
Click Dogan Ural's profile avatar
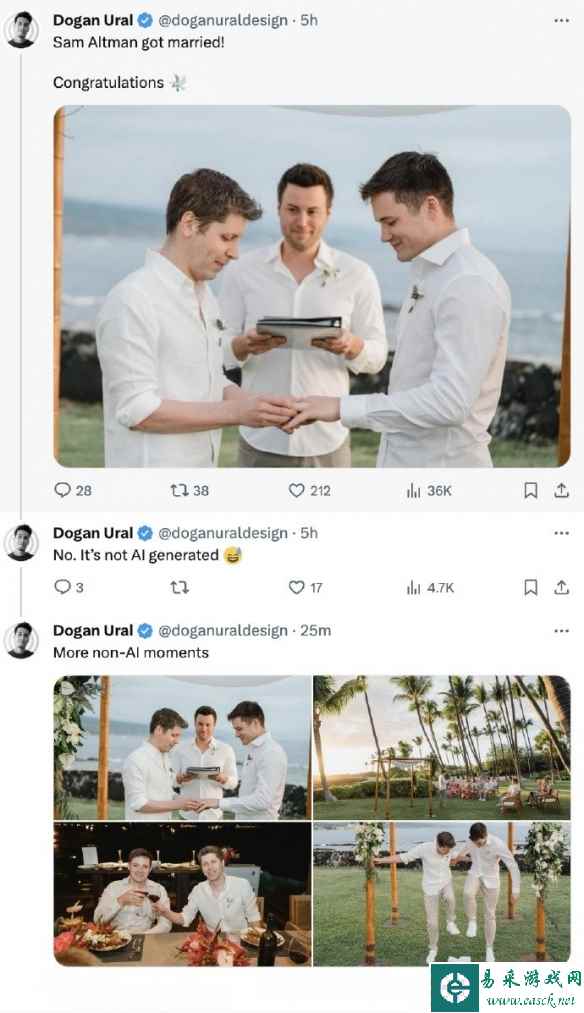[x=21, y=25]
